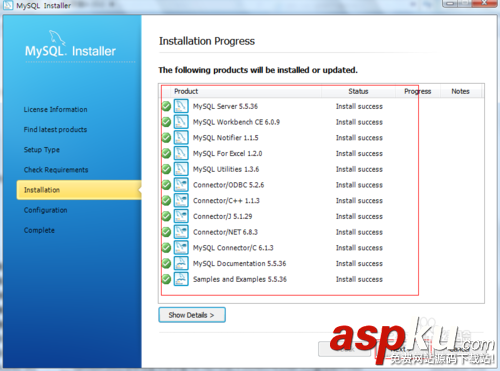Image resolution: width=500 pixels, height=371 pixels.
Task: Click green checkmark beside MySQL Notifier 1.1.5
Action: coord(166,138)
